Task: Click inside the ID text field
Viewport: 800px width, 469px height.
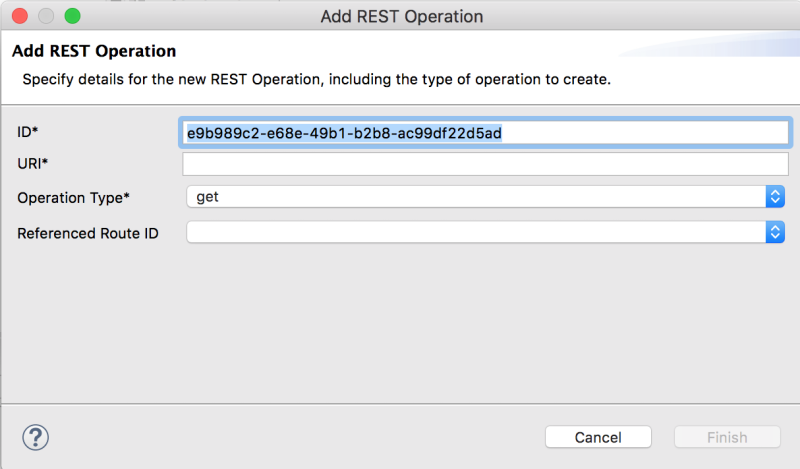Action: 650,132
